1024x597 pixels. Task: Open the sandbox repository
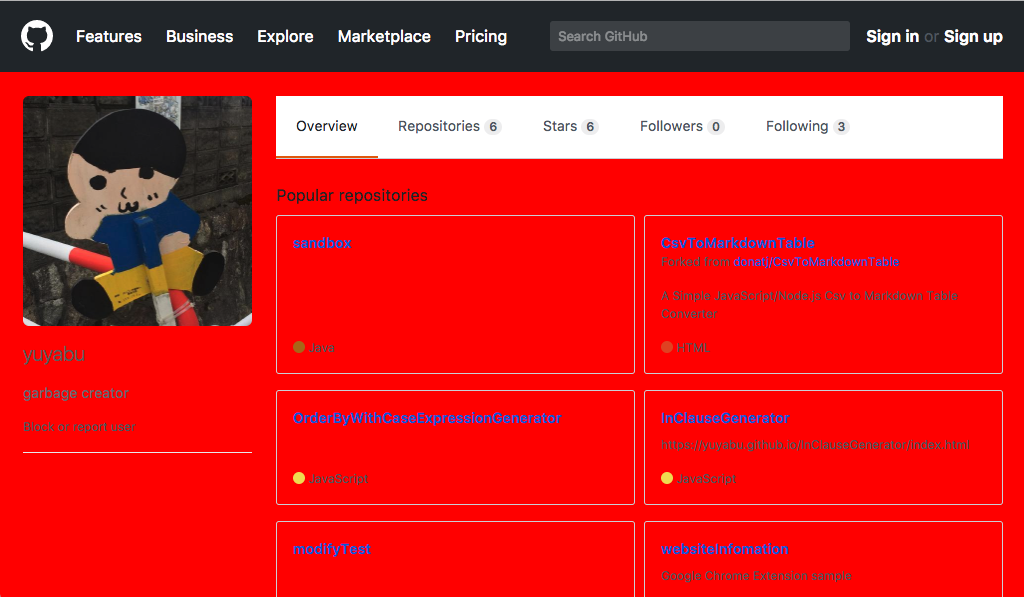322,243
